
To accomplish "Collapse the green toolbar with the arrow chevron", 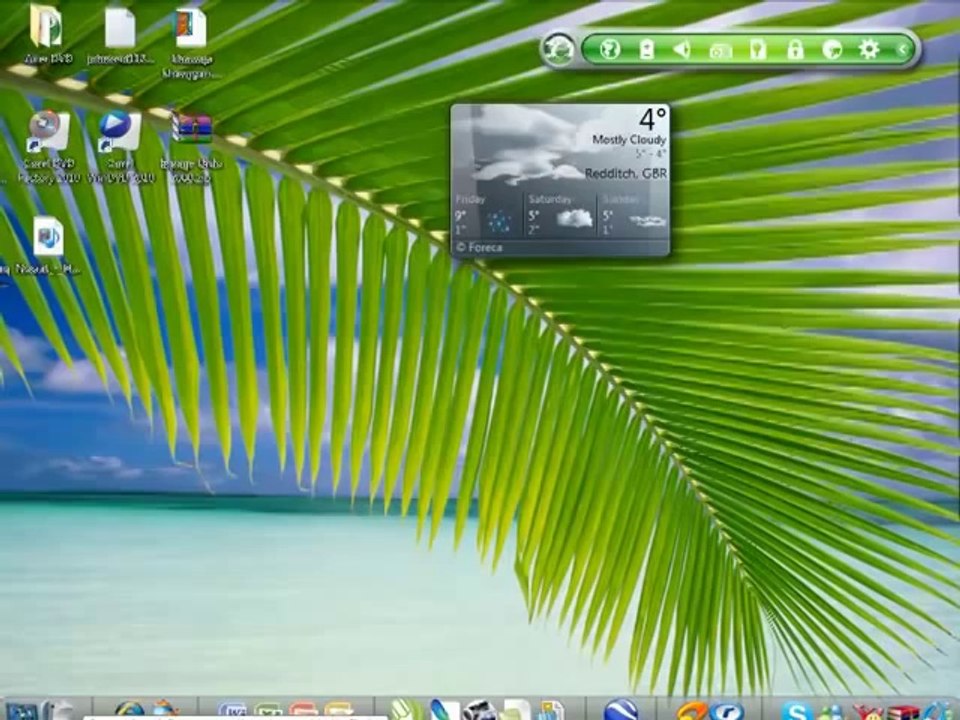I will tap(902, 49).
